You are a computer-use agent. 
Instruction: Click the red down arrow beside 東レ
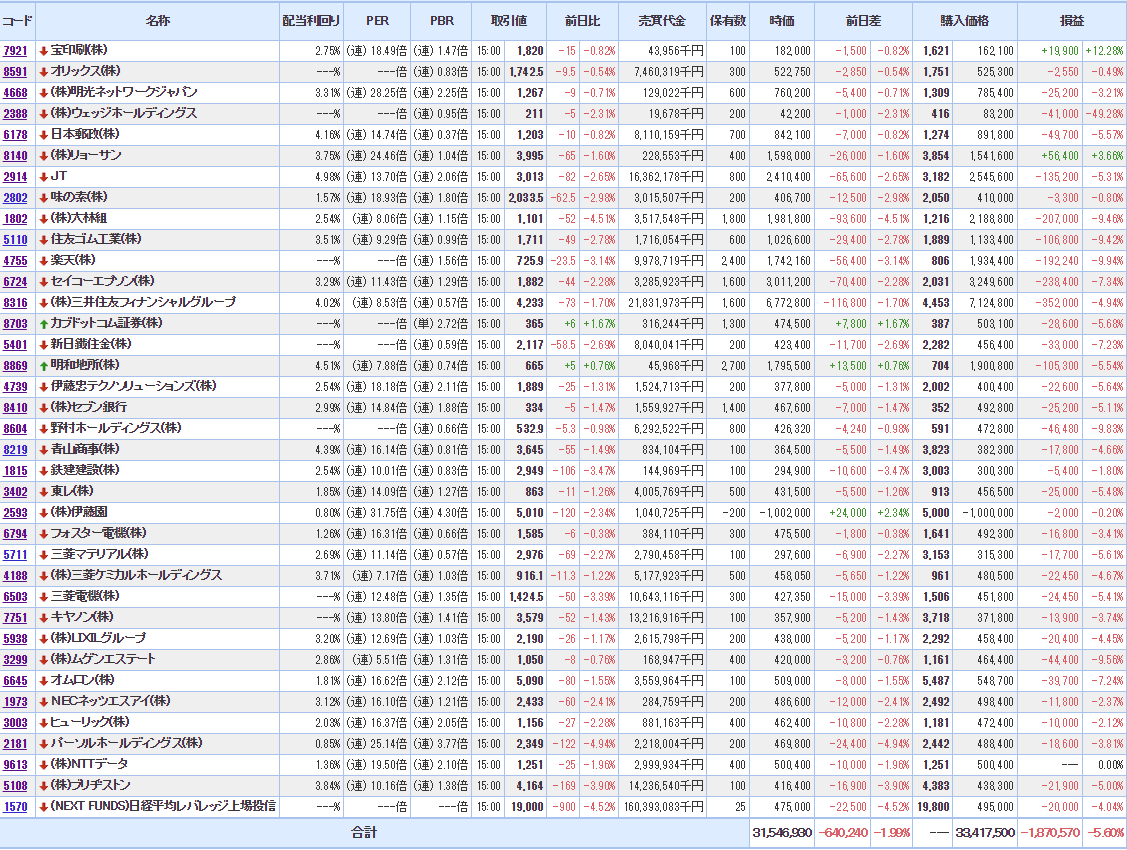(43, 491)
